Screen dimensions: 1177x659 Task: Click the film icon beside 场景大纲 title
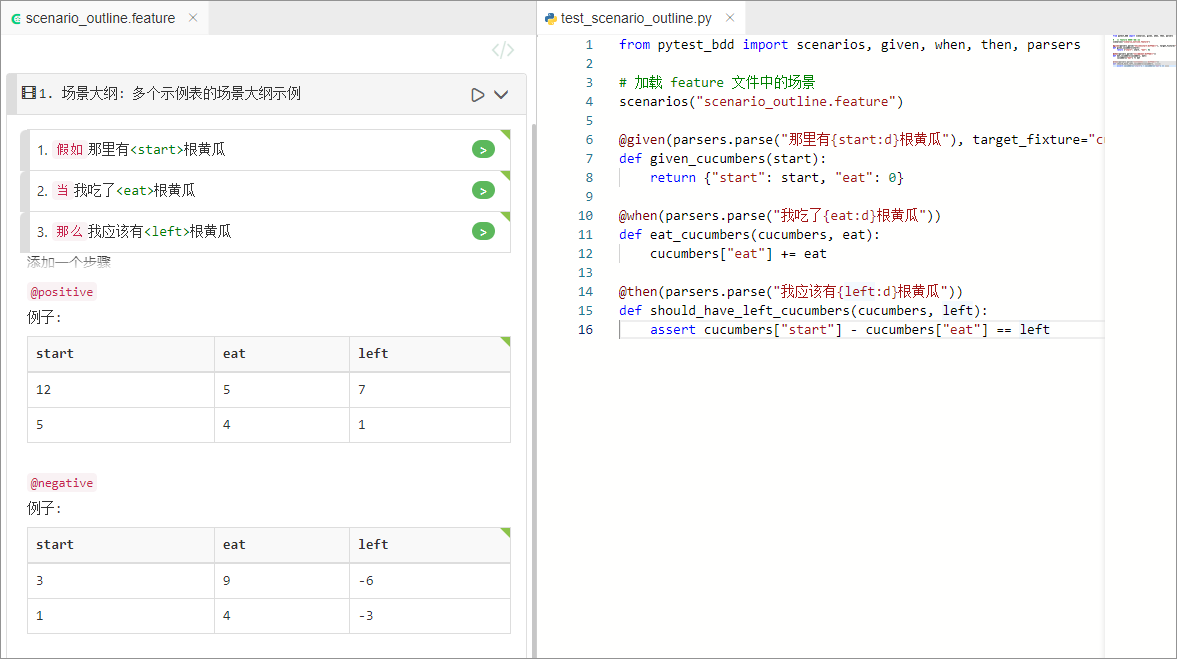28,93
